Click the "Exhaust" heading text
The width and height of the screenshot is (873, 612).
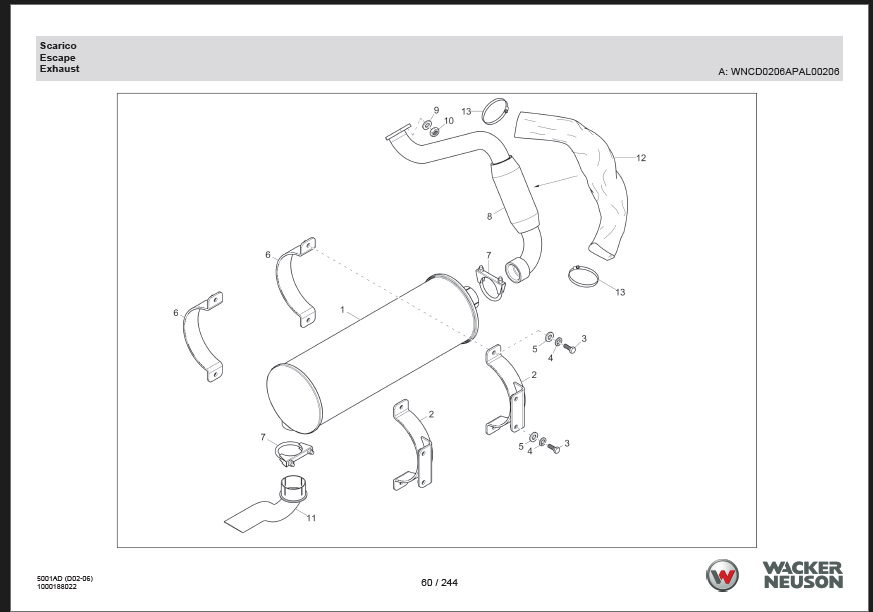point(59,69)
